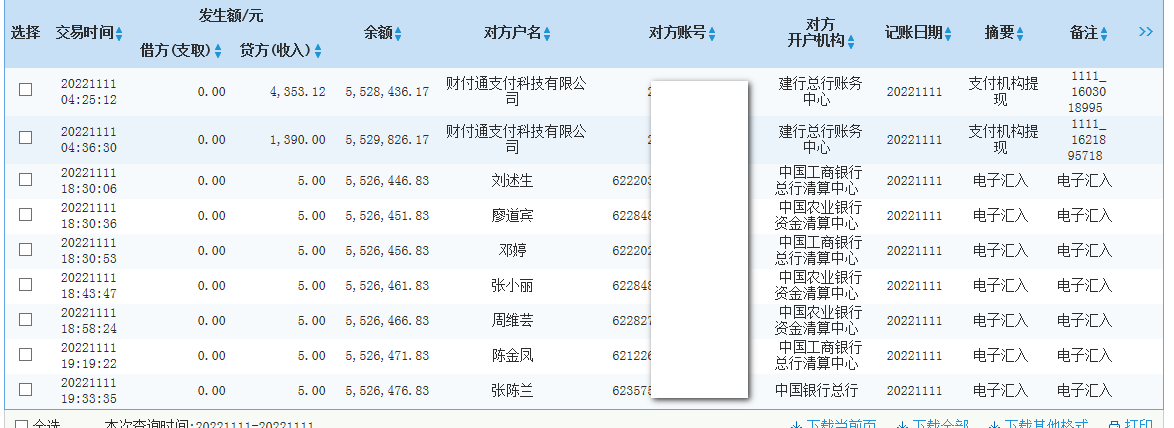Sort by 余额 using its arrow icon
The height and width of the screenshot is (428, 1174).
(398, 34)
